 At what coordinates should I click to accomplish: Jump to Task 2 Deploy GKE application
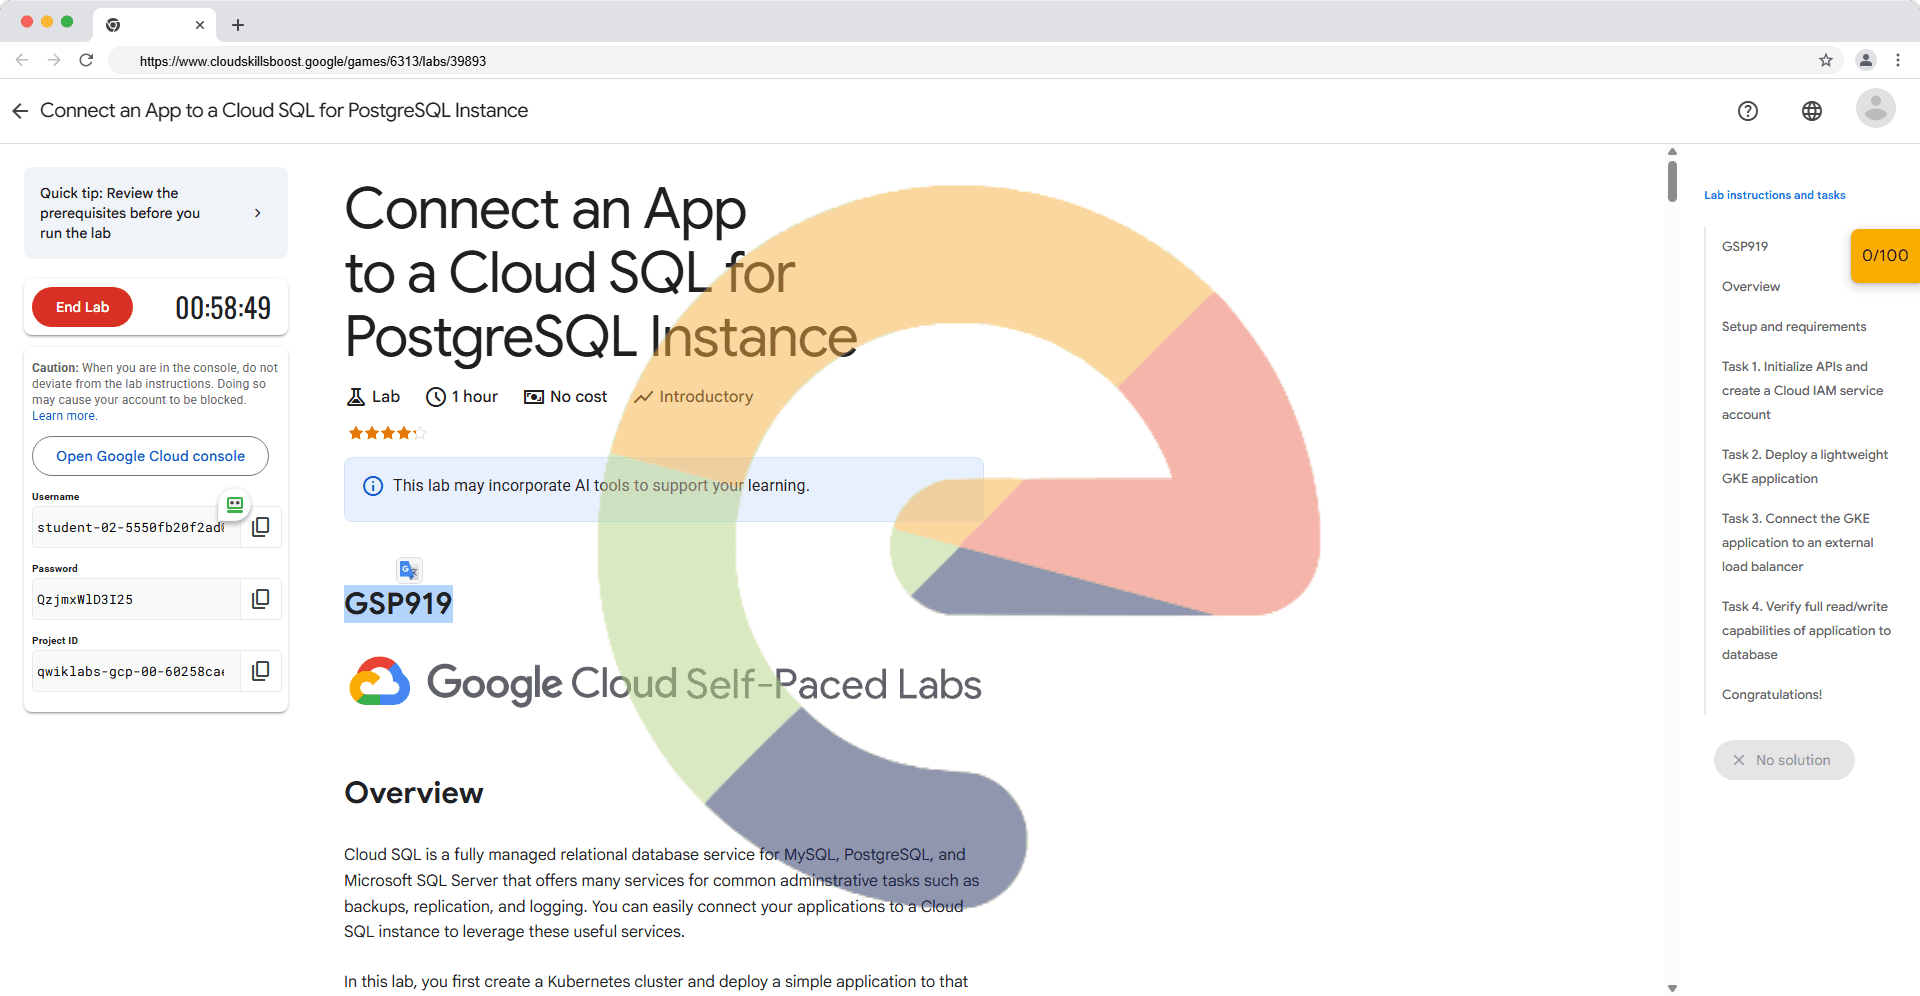coord(1804,466)
